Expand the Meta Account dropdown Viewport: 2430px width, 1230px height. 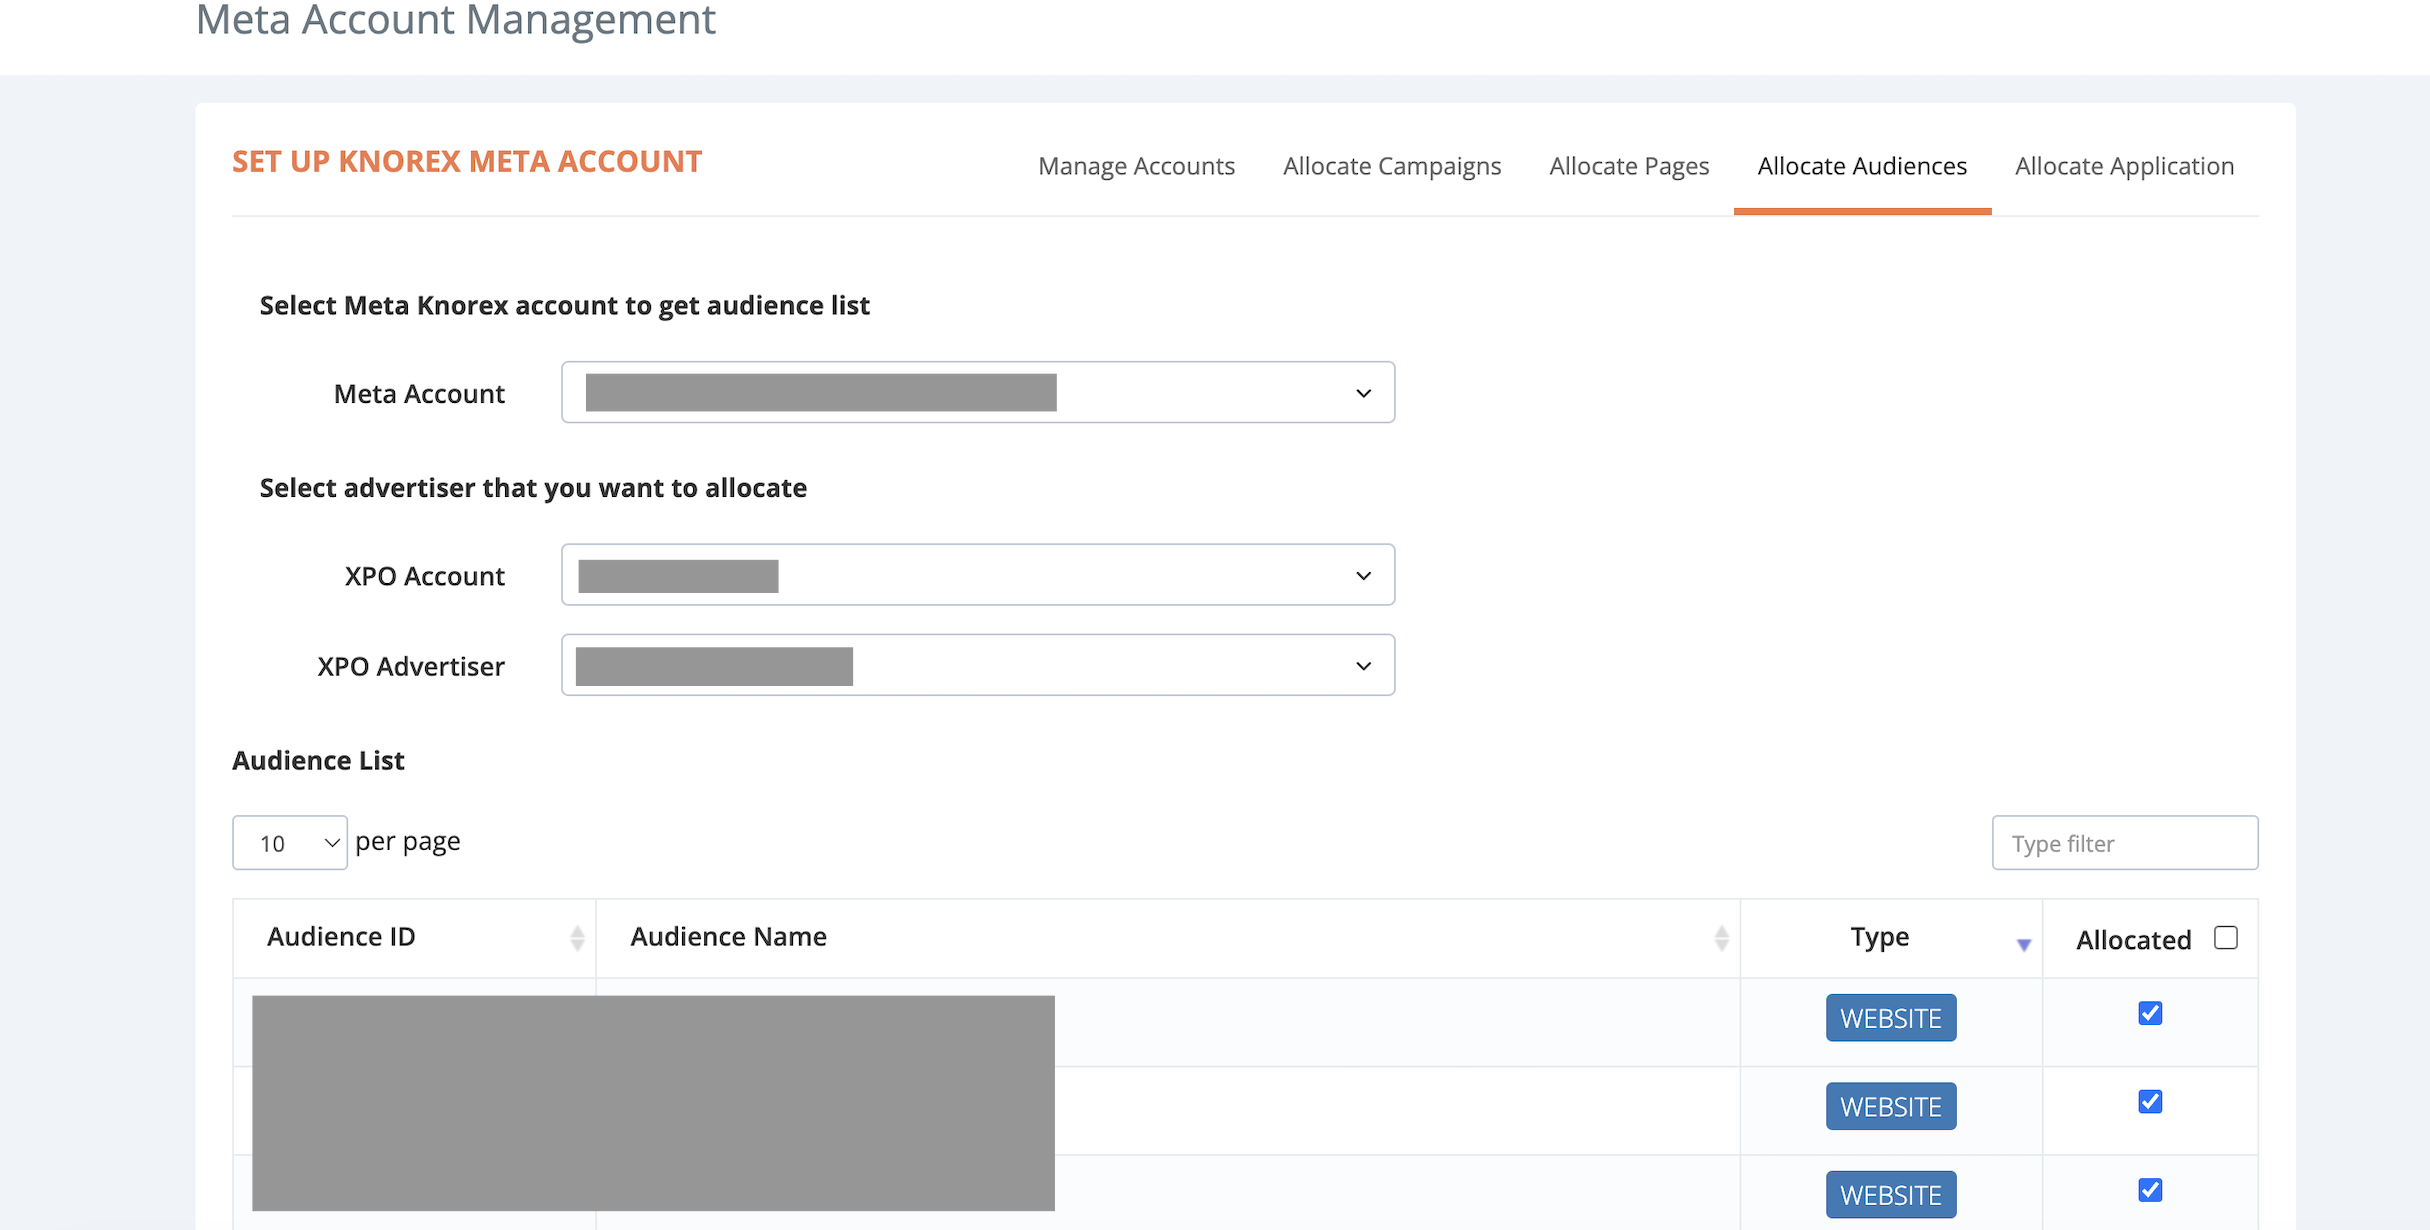978,392
